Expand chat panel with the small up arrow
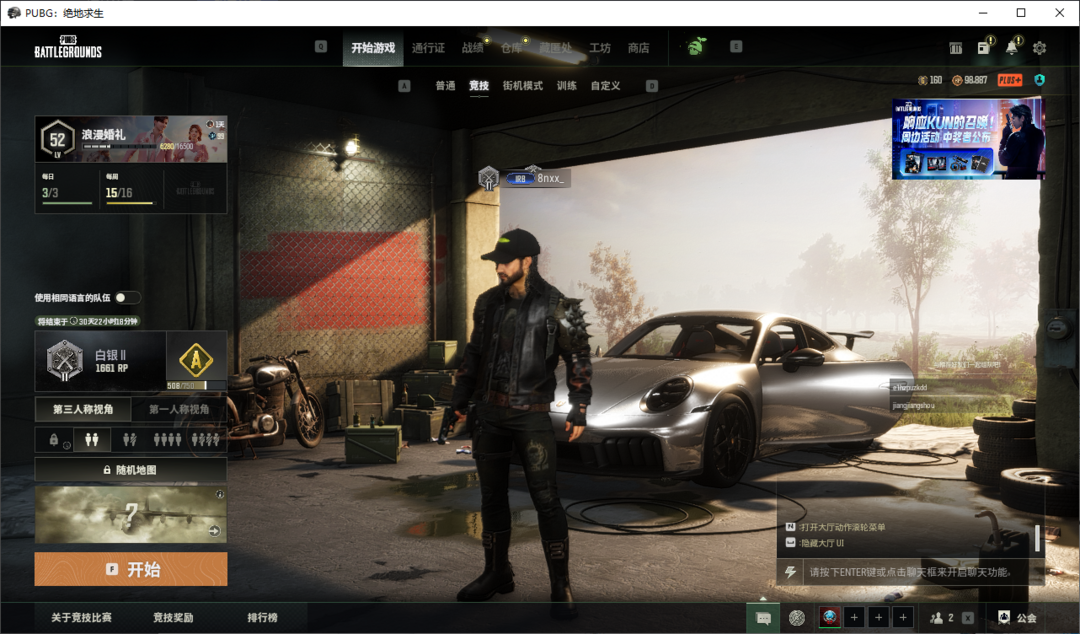This screenshot has height=634, width=1080. pyautogui.click(x=763, y=598)
